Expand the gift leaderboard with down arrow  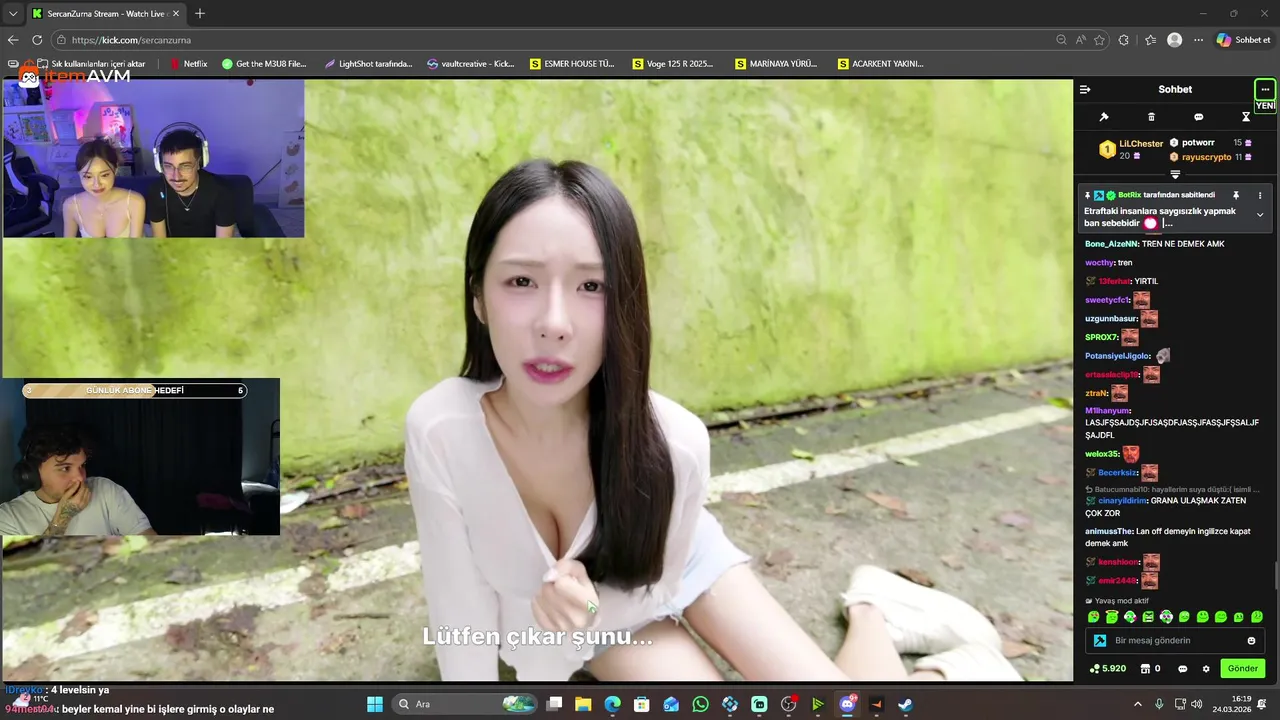coord(1175,174)
